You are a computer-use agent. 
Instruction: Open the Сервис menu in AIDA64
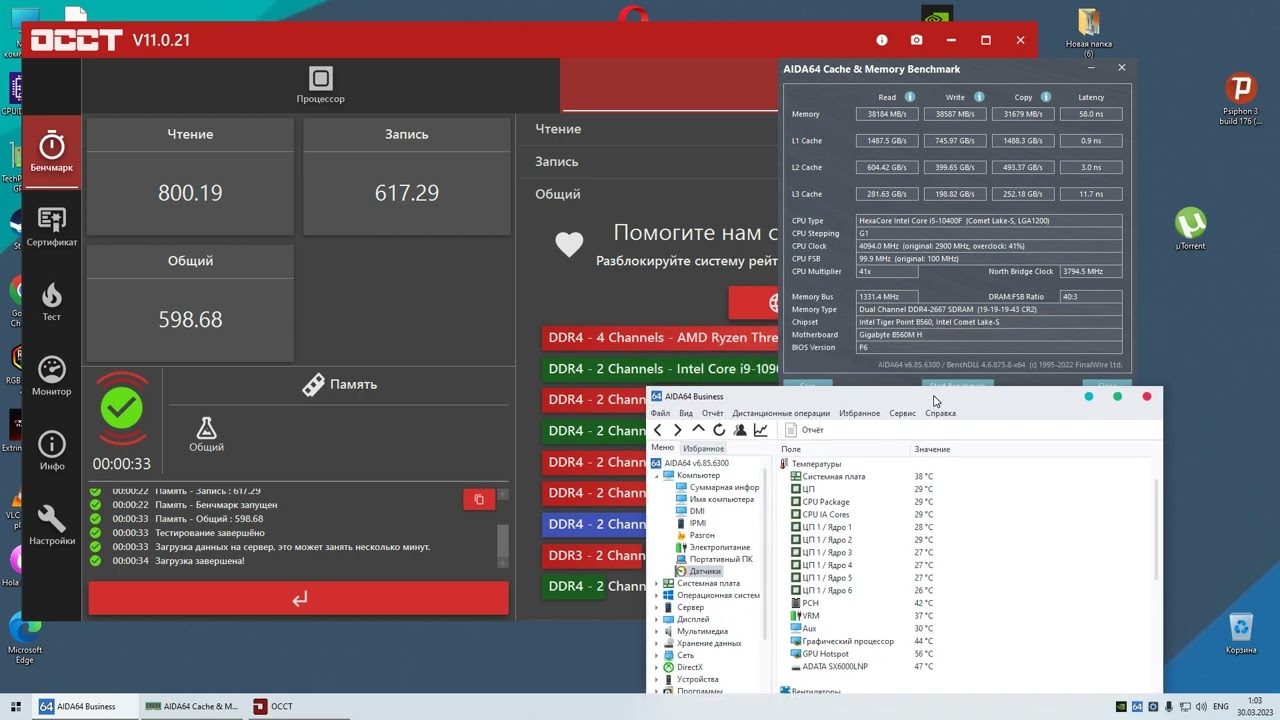[902, 413]
